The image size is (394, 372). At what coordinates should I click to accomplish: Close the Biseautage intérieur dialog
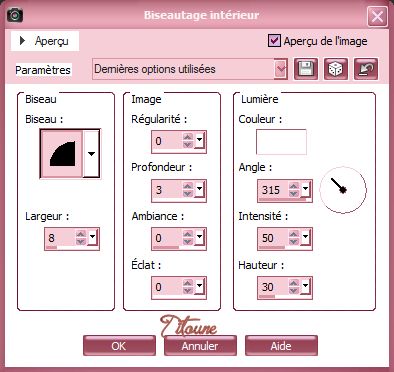point(377,16)
